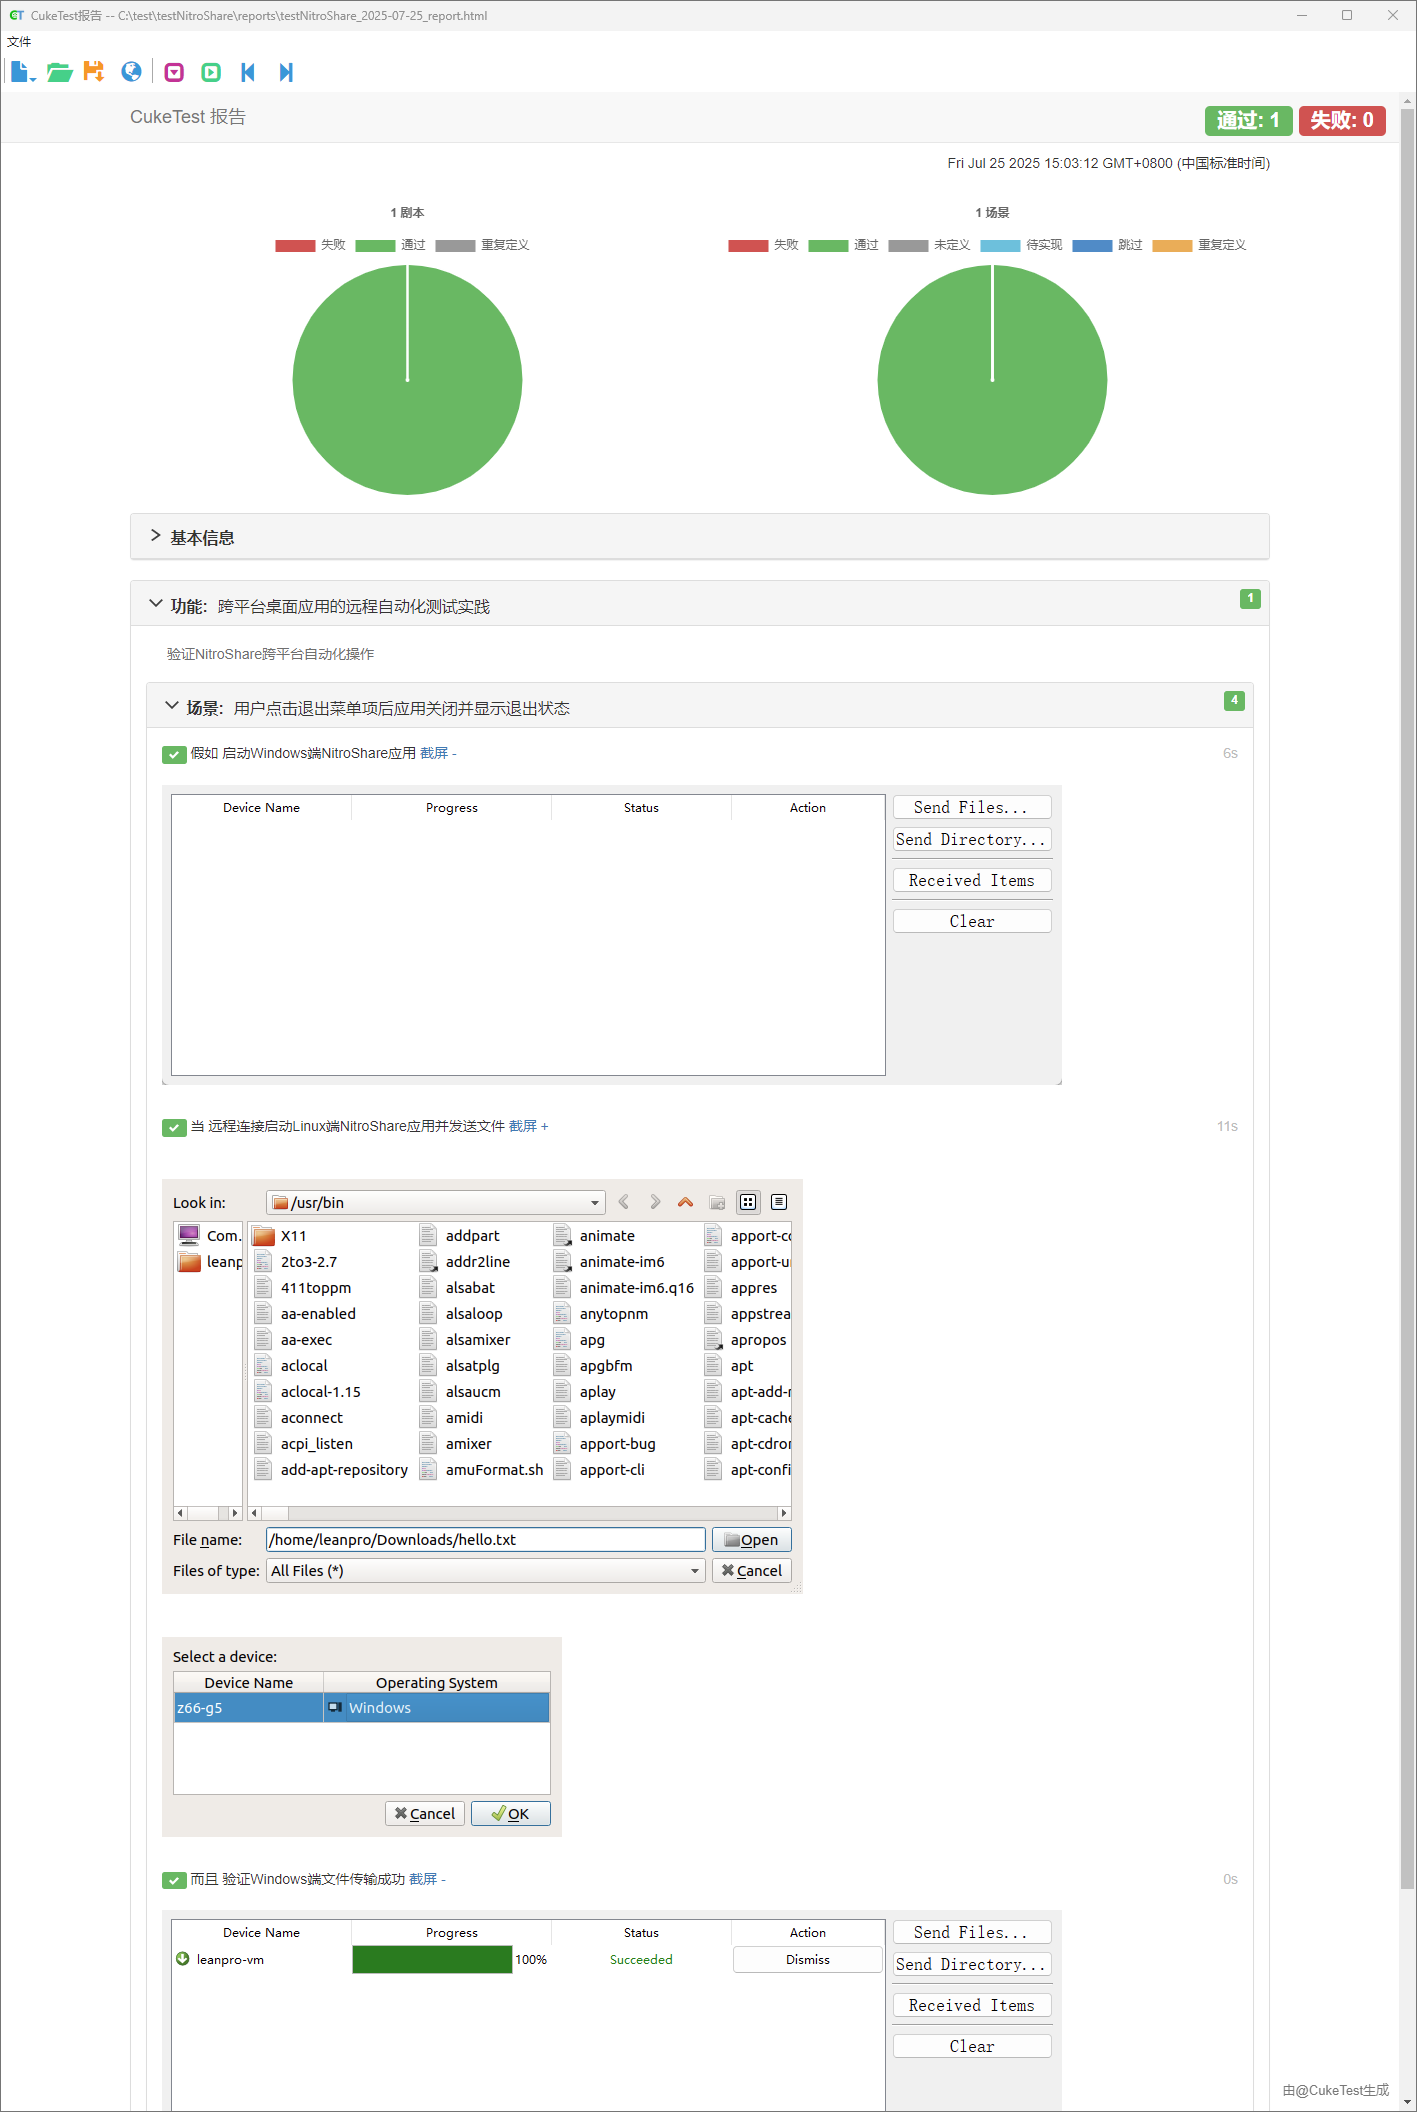The height and width of the screenshot is (2112, 1417).
Task: Click the 通过: 1 passed badge
Action: [1247, 121]
